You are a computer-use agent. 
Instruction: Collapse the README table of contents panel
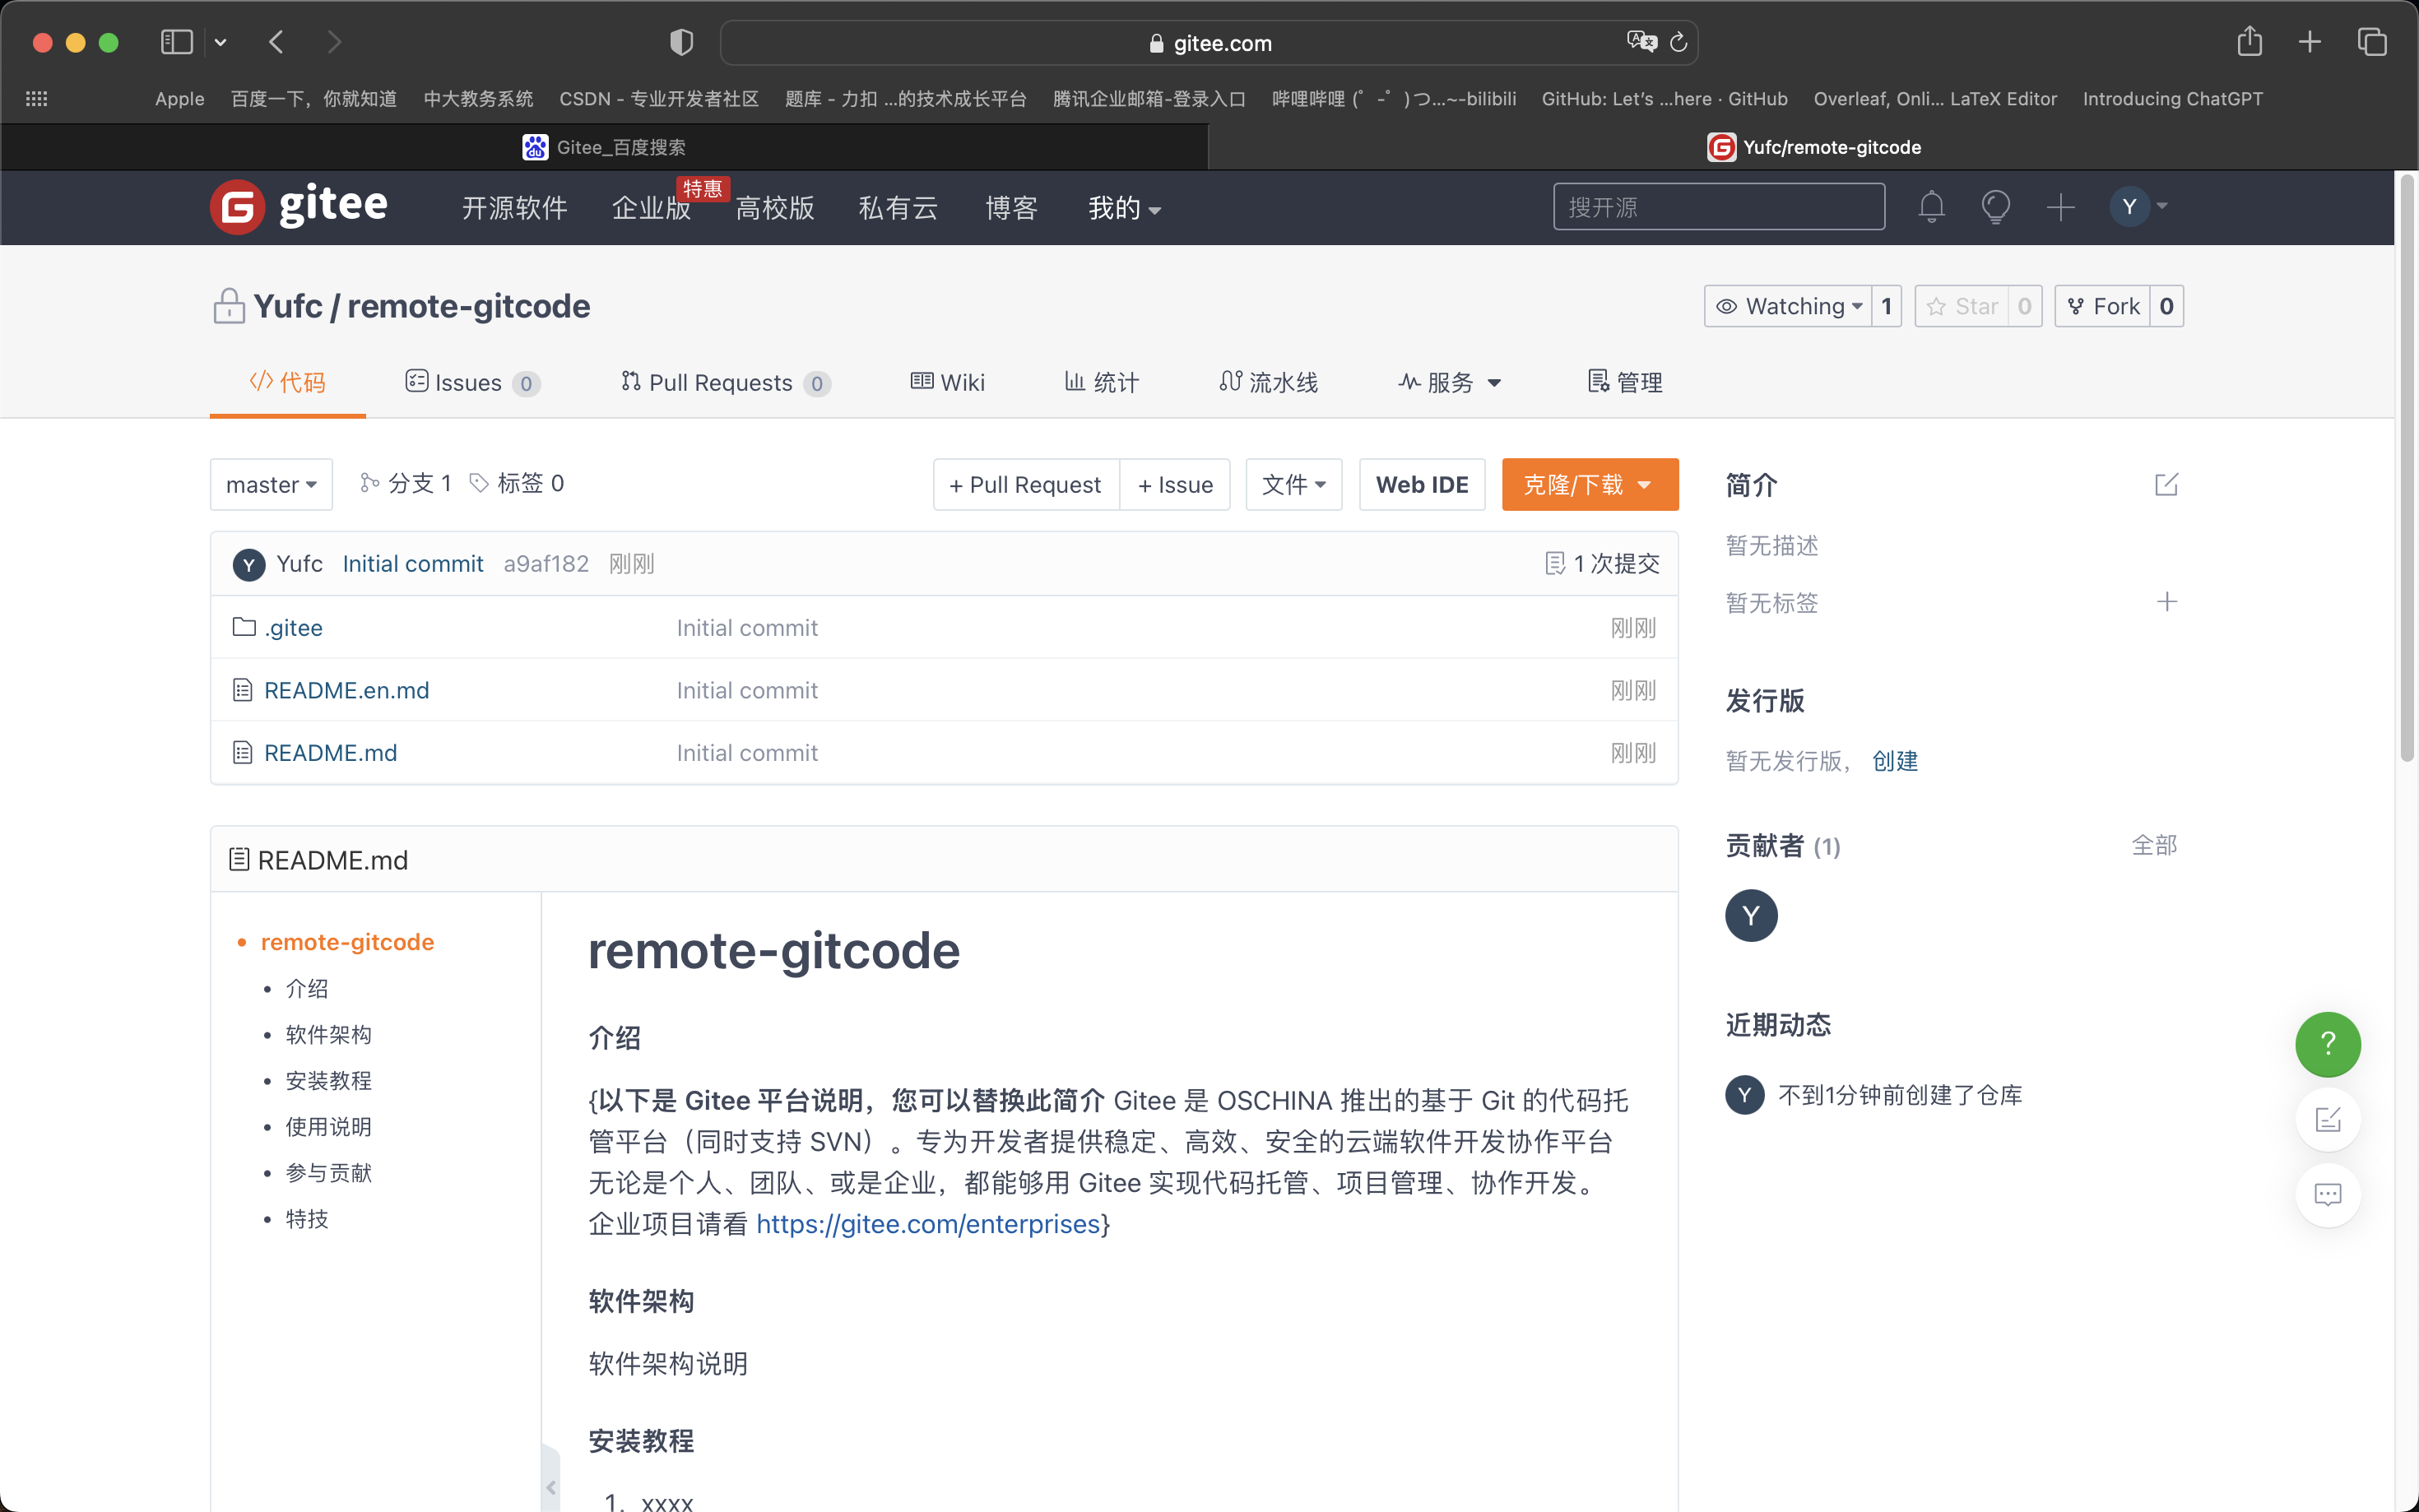(x=550, y=1487)
